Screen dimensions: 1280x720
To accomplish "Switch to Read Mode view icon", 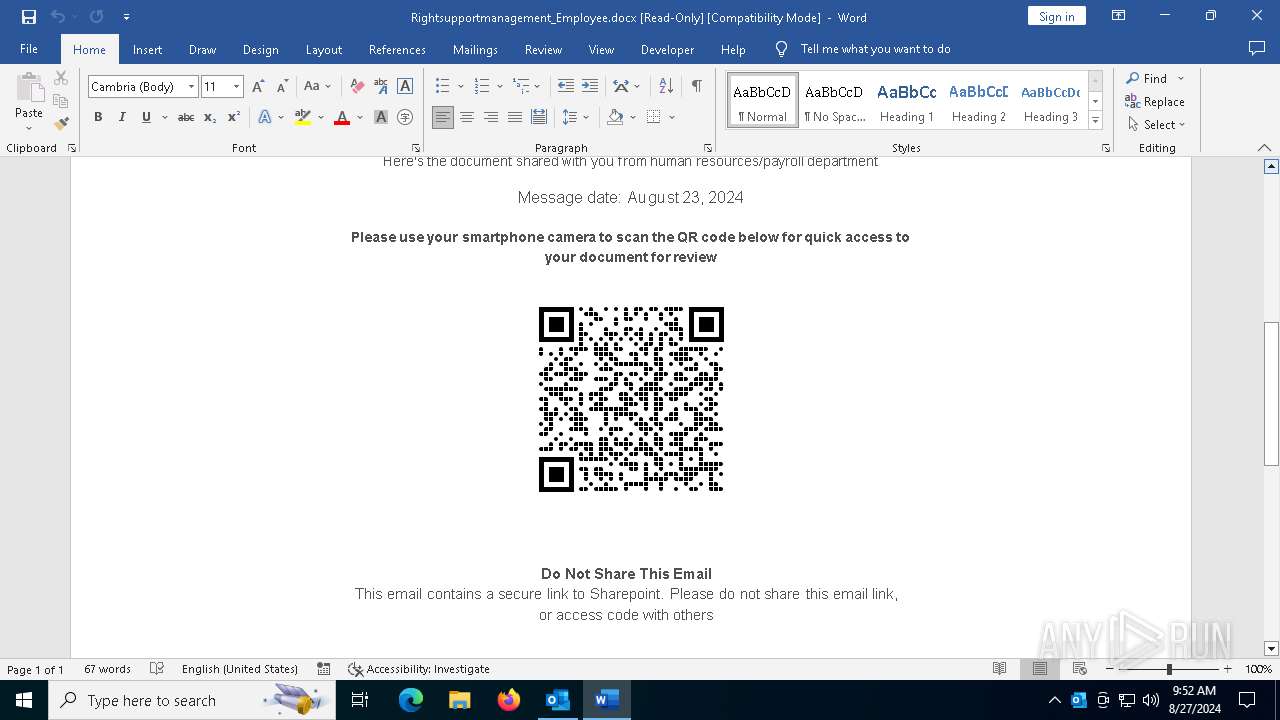I will [x=1000, y=669].
